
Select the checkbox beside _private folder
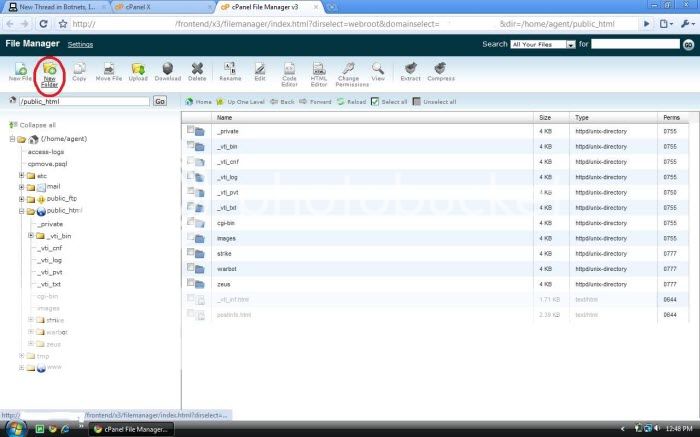(x=190, y=131)
